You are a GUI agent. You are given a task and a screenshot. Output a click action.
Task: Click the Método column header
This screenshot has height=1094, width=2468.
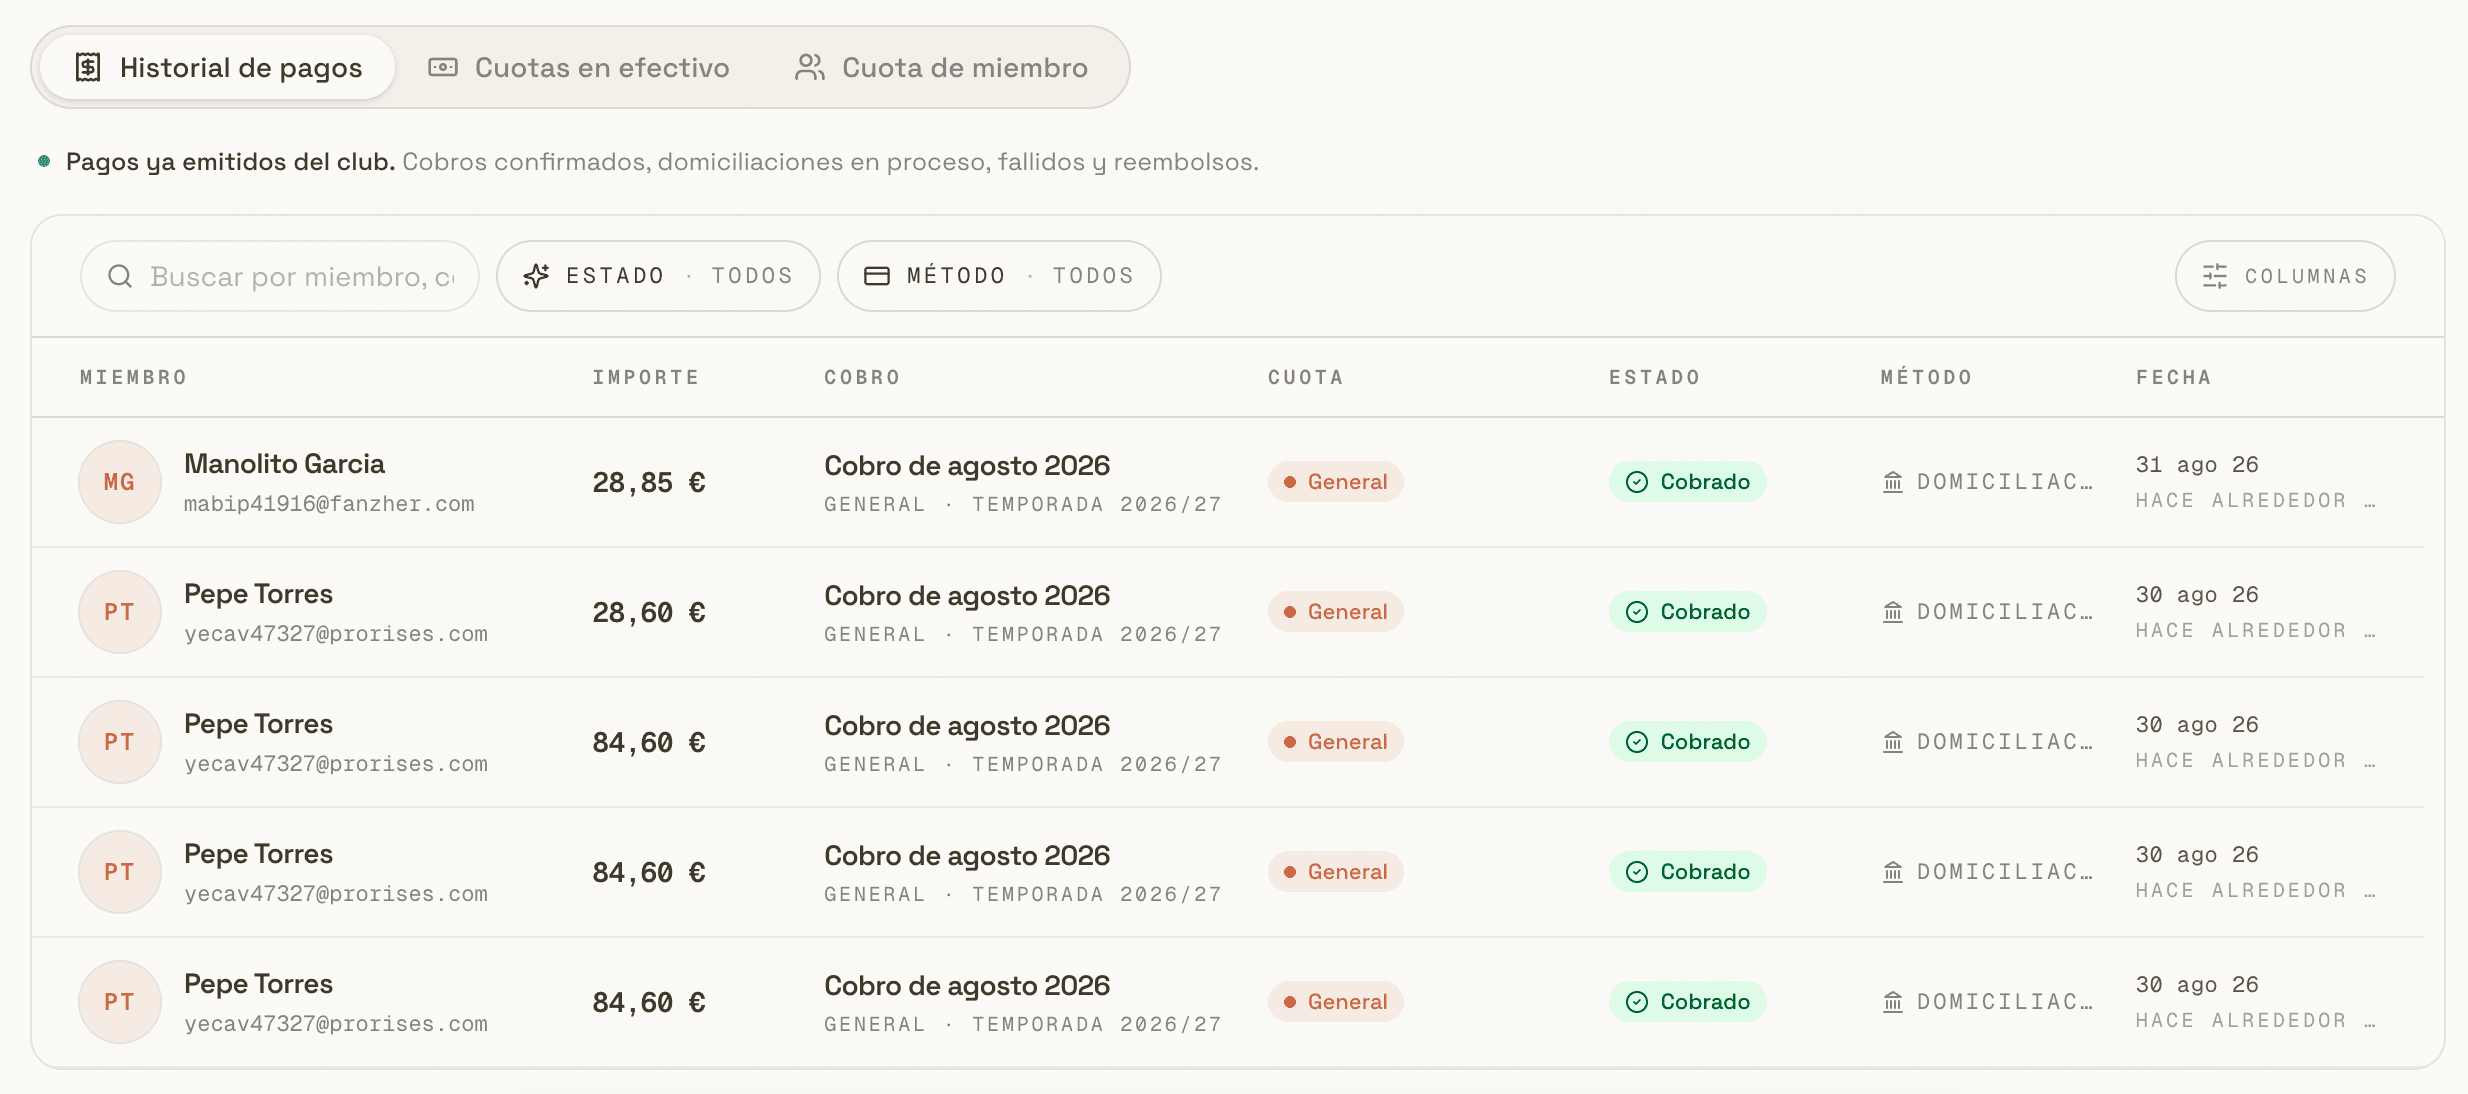pos(1927,377)
